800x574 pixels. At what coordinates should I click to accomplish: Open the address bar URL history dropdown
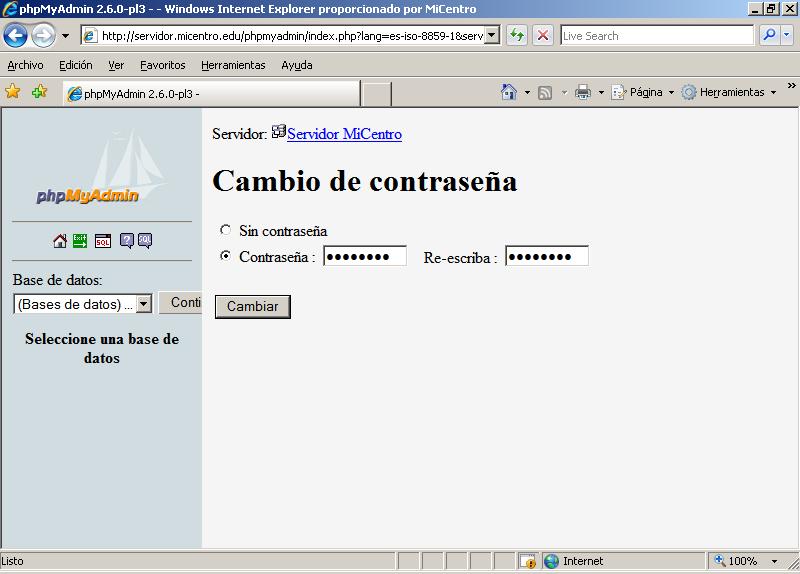pyautogui.click(x=491, y=36)
